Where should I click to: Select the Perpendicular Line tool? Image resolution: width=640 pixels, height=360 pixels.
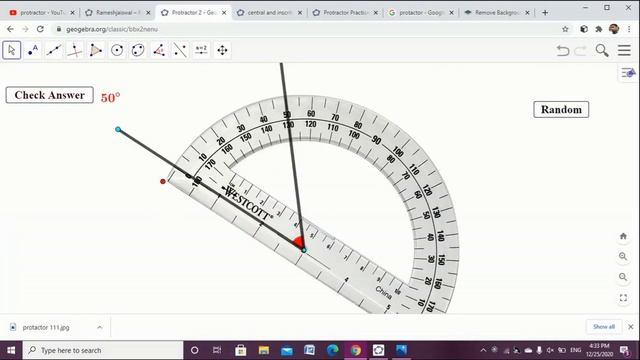coord(75,50)
